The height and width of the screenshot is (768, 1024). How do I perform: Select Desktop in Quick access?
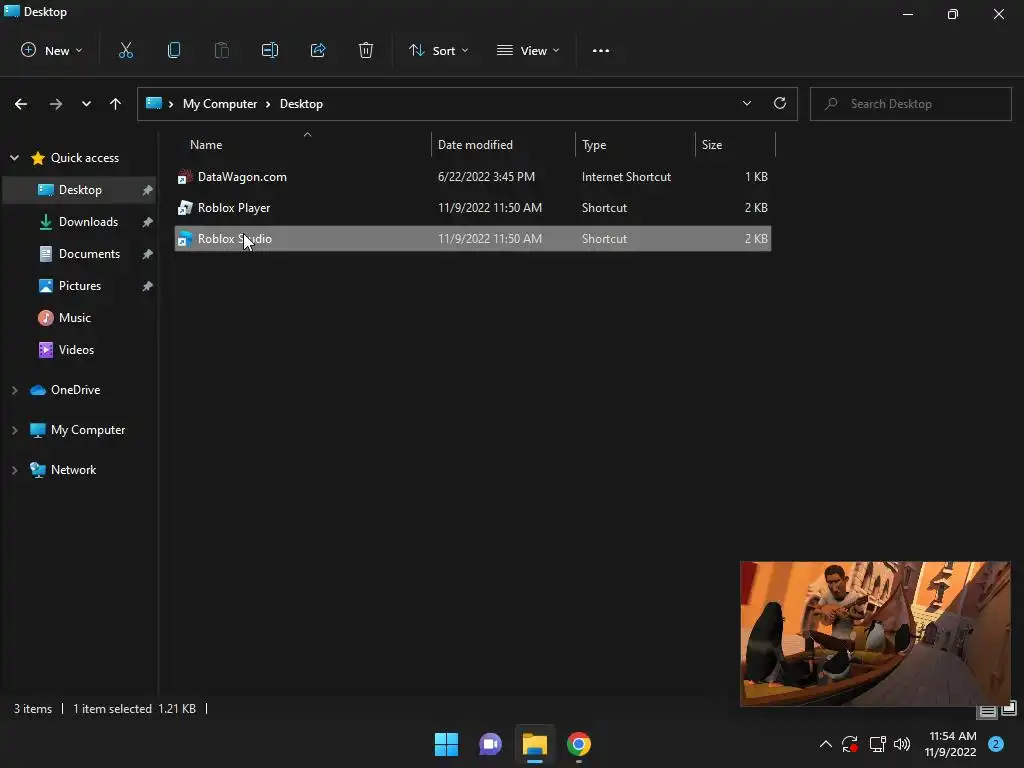(80, 190)
